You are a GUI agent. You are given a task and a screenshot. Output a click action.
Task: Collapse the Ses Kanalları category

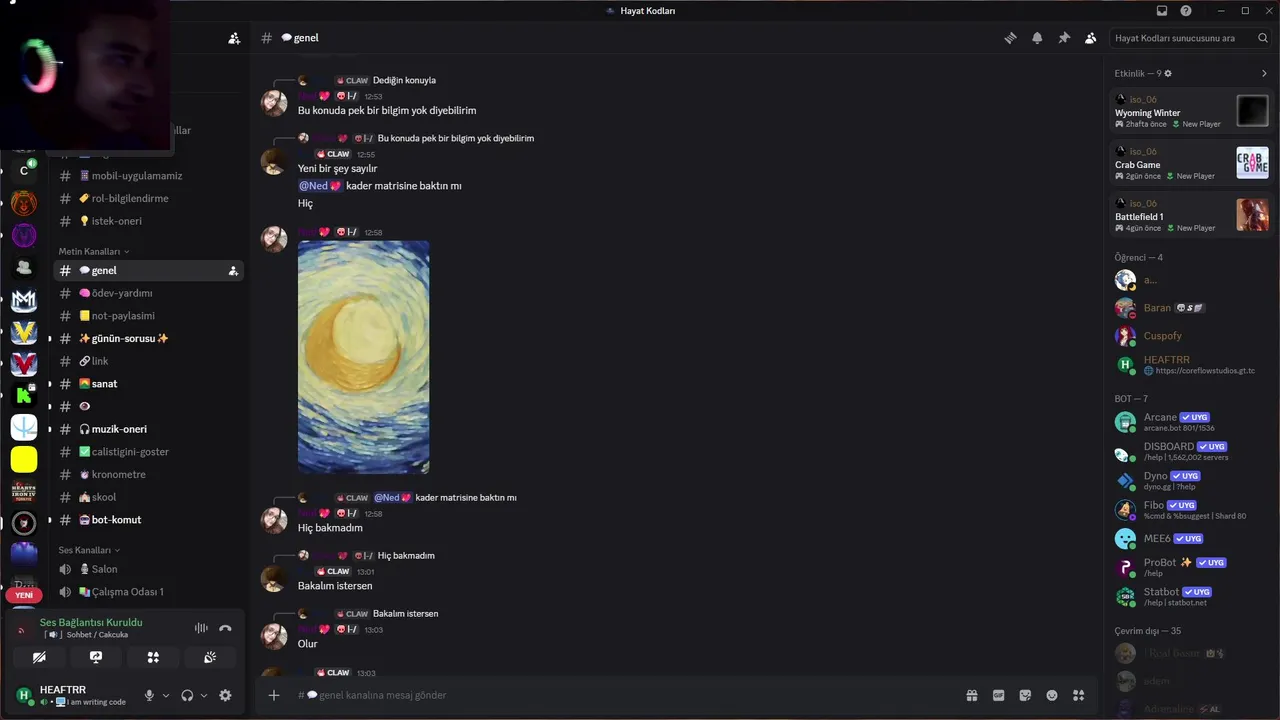88,550
